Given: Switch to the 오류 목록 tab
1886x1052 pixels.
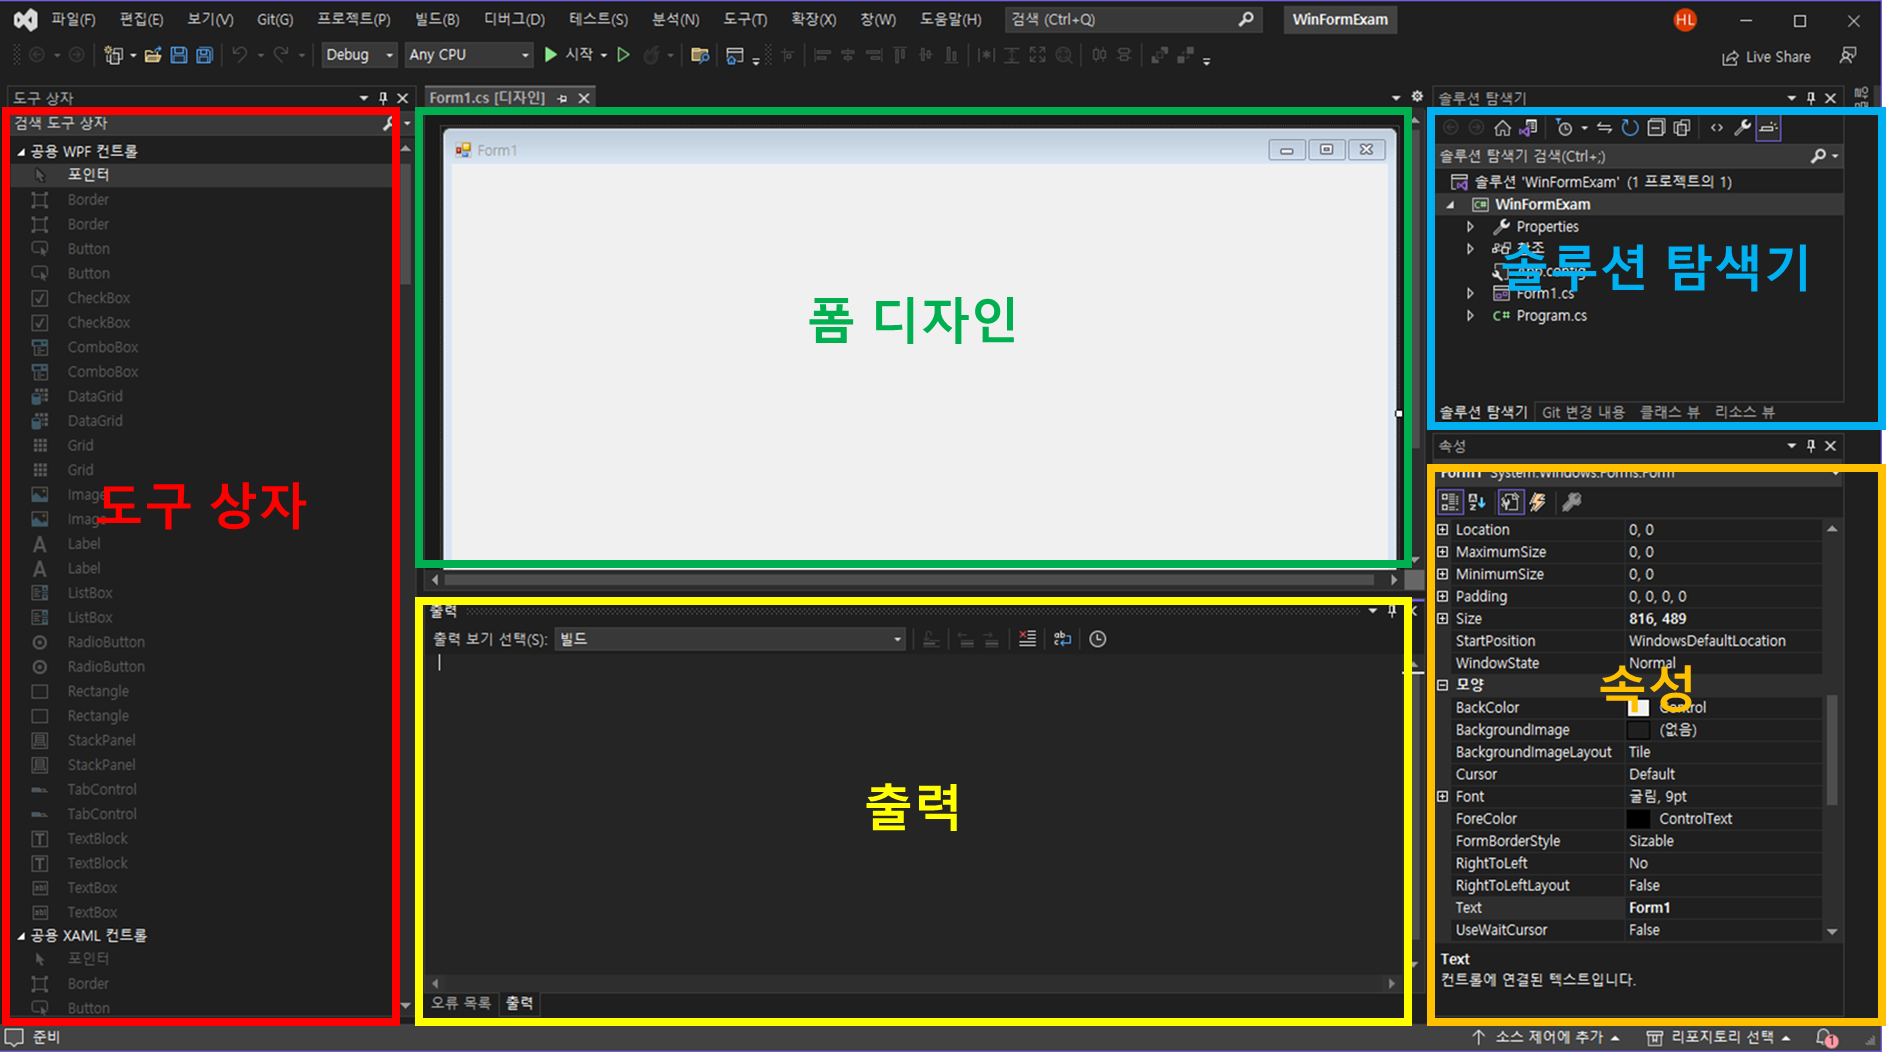Looking at the screenshot, I should coord(461,1003).
